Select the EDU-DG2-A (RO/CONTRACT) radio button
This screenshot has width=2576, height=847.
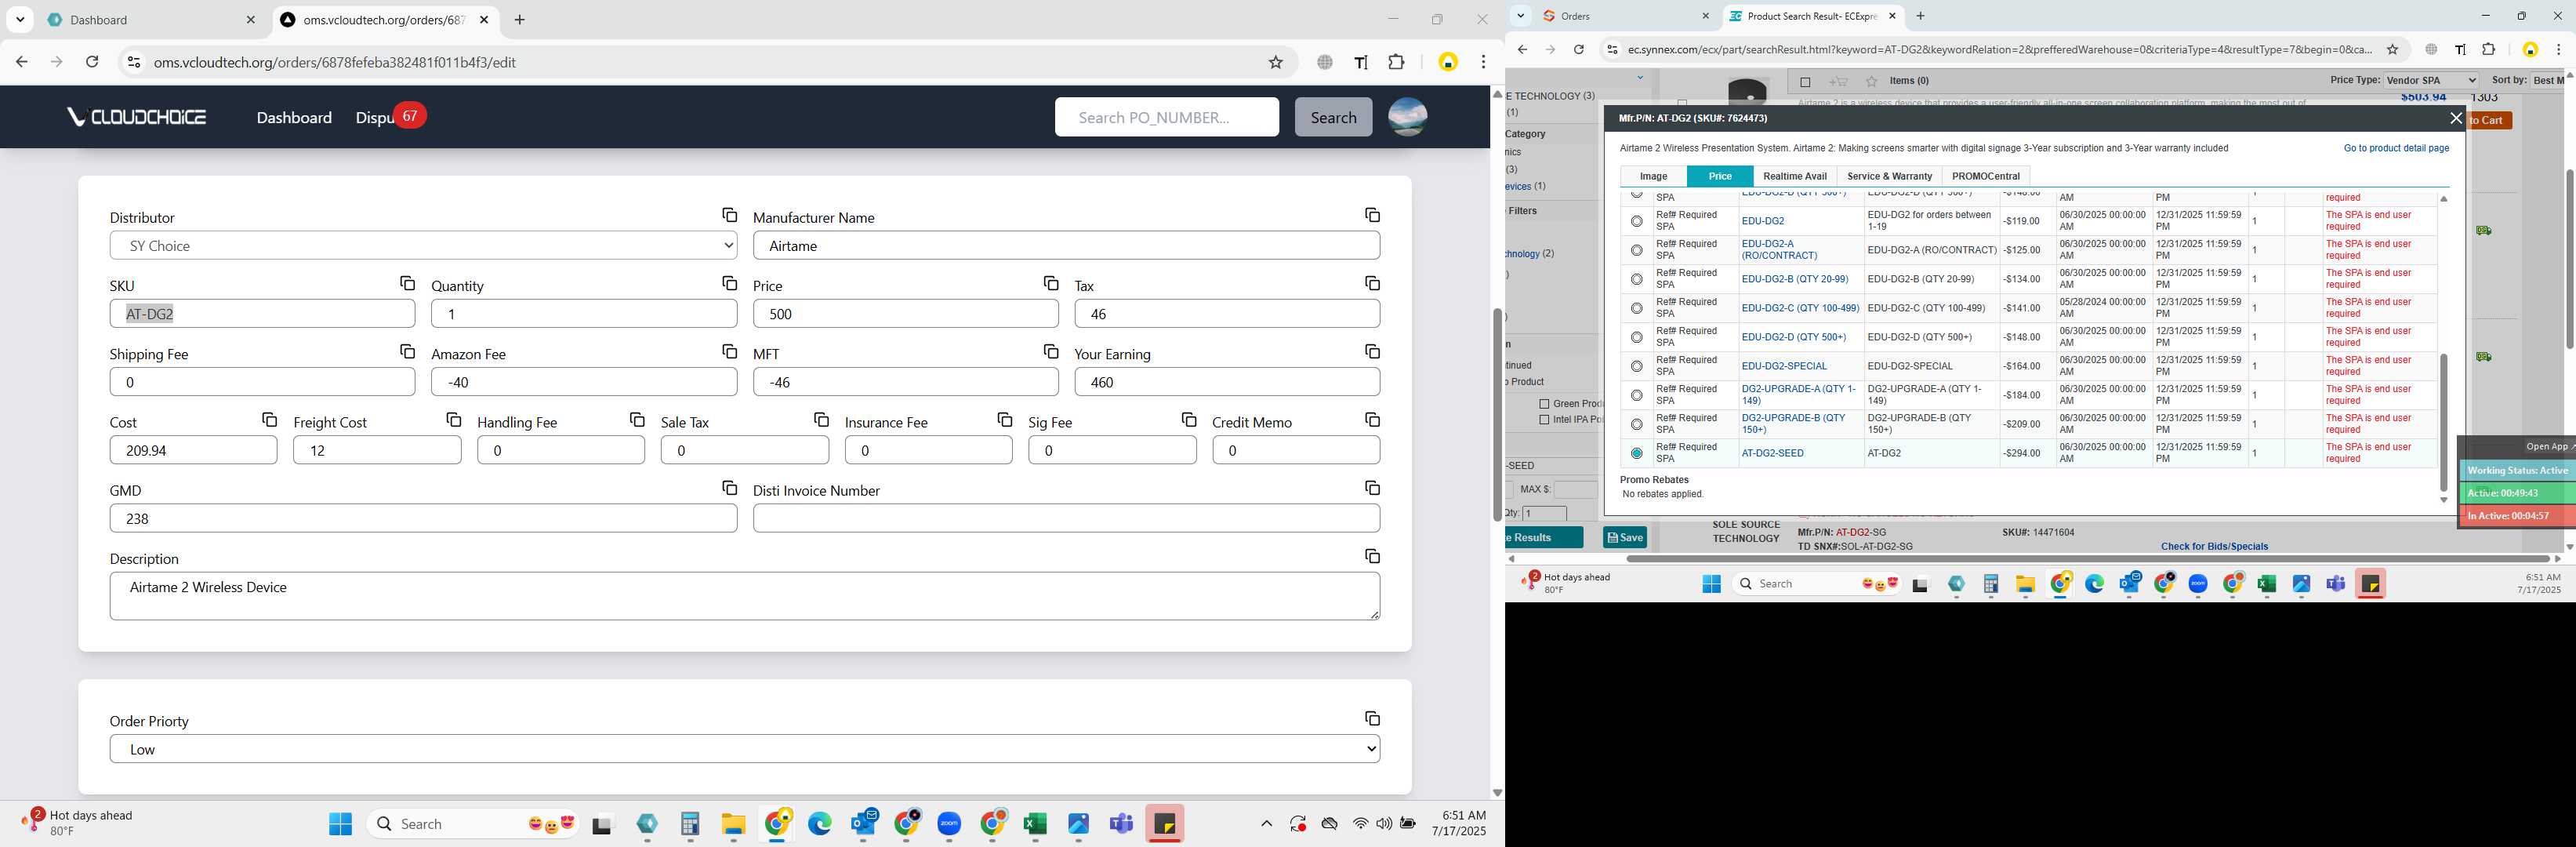coord(1636,250)
